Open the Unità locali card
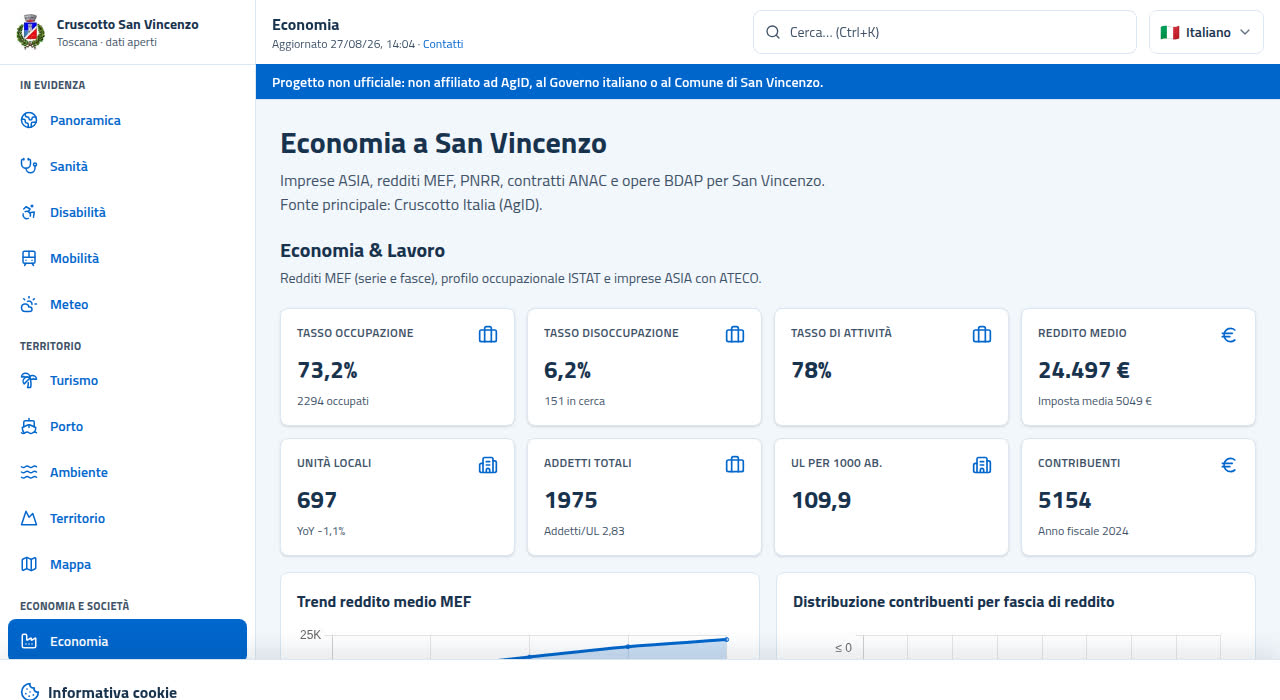The height and width of the screenshot is (700, 1280). 398,497
